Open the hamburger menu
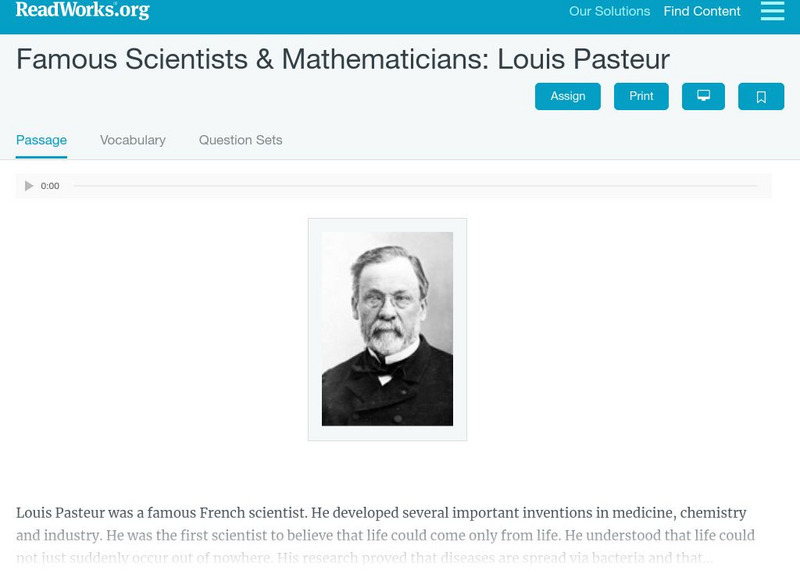 [x=772, y=11]
